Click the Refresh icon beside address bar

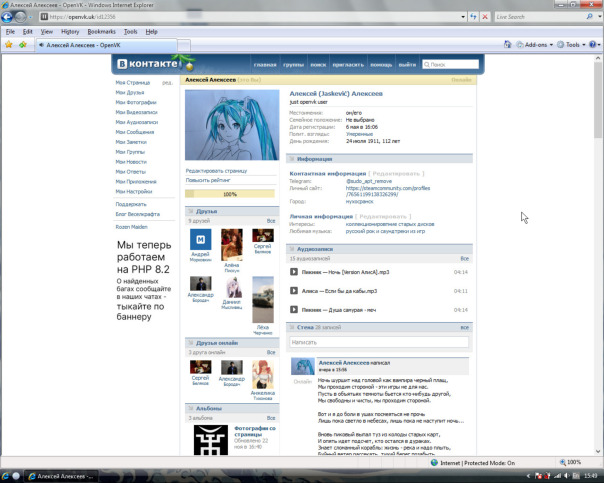pyautogui.click(x=473, y=17)
